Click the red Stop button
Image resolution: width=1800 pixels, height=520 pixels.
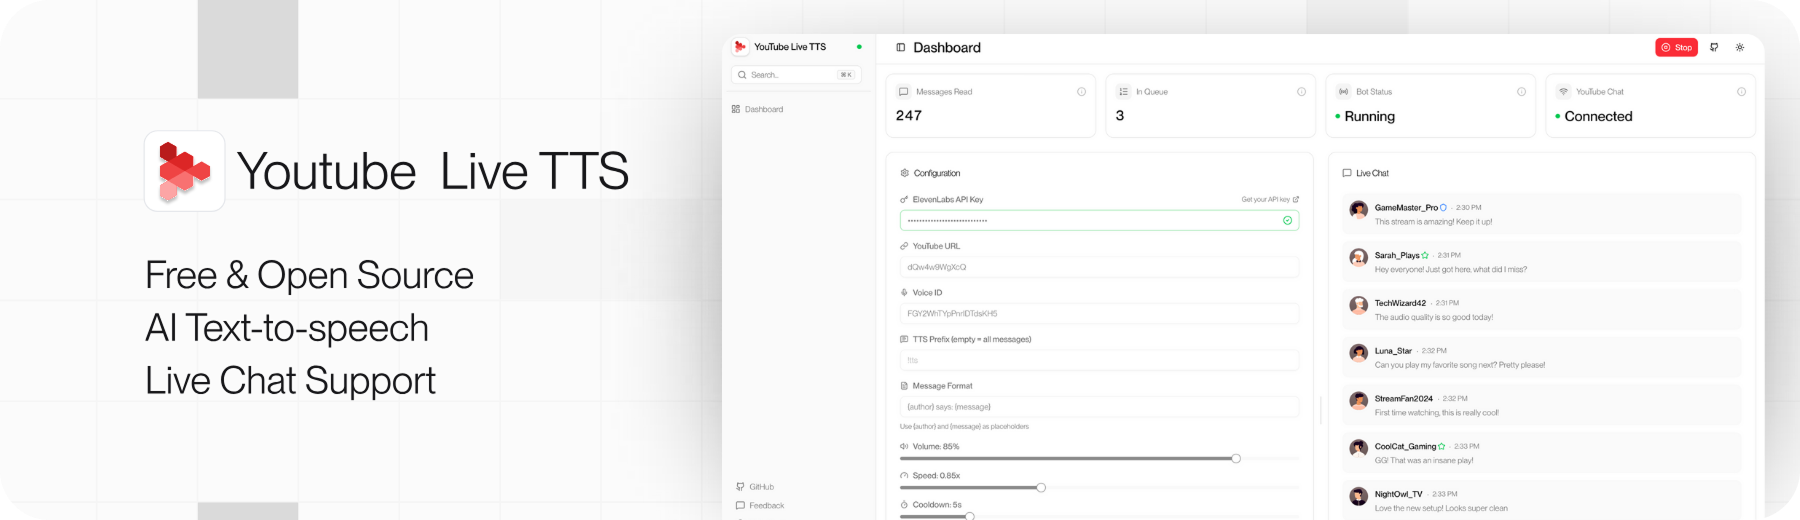click(1677, 47)
